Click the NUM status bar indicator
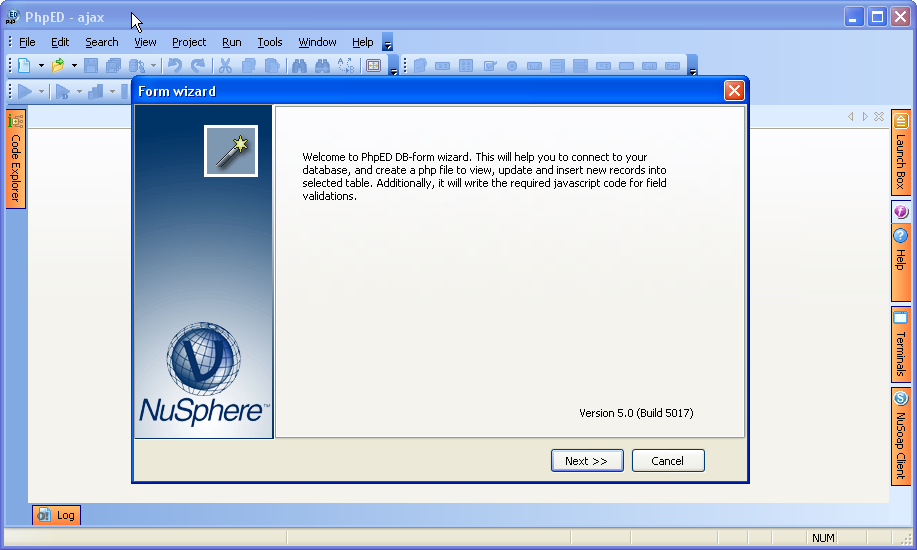917x550 pixels. [x=823, y=538]
